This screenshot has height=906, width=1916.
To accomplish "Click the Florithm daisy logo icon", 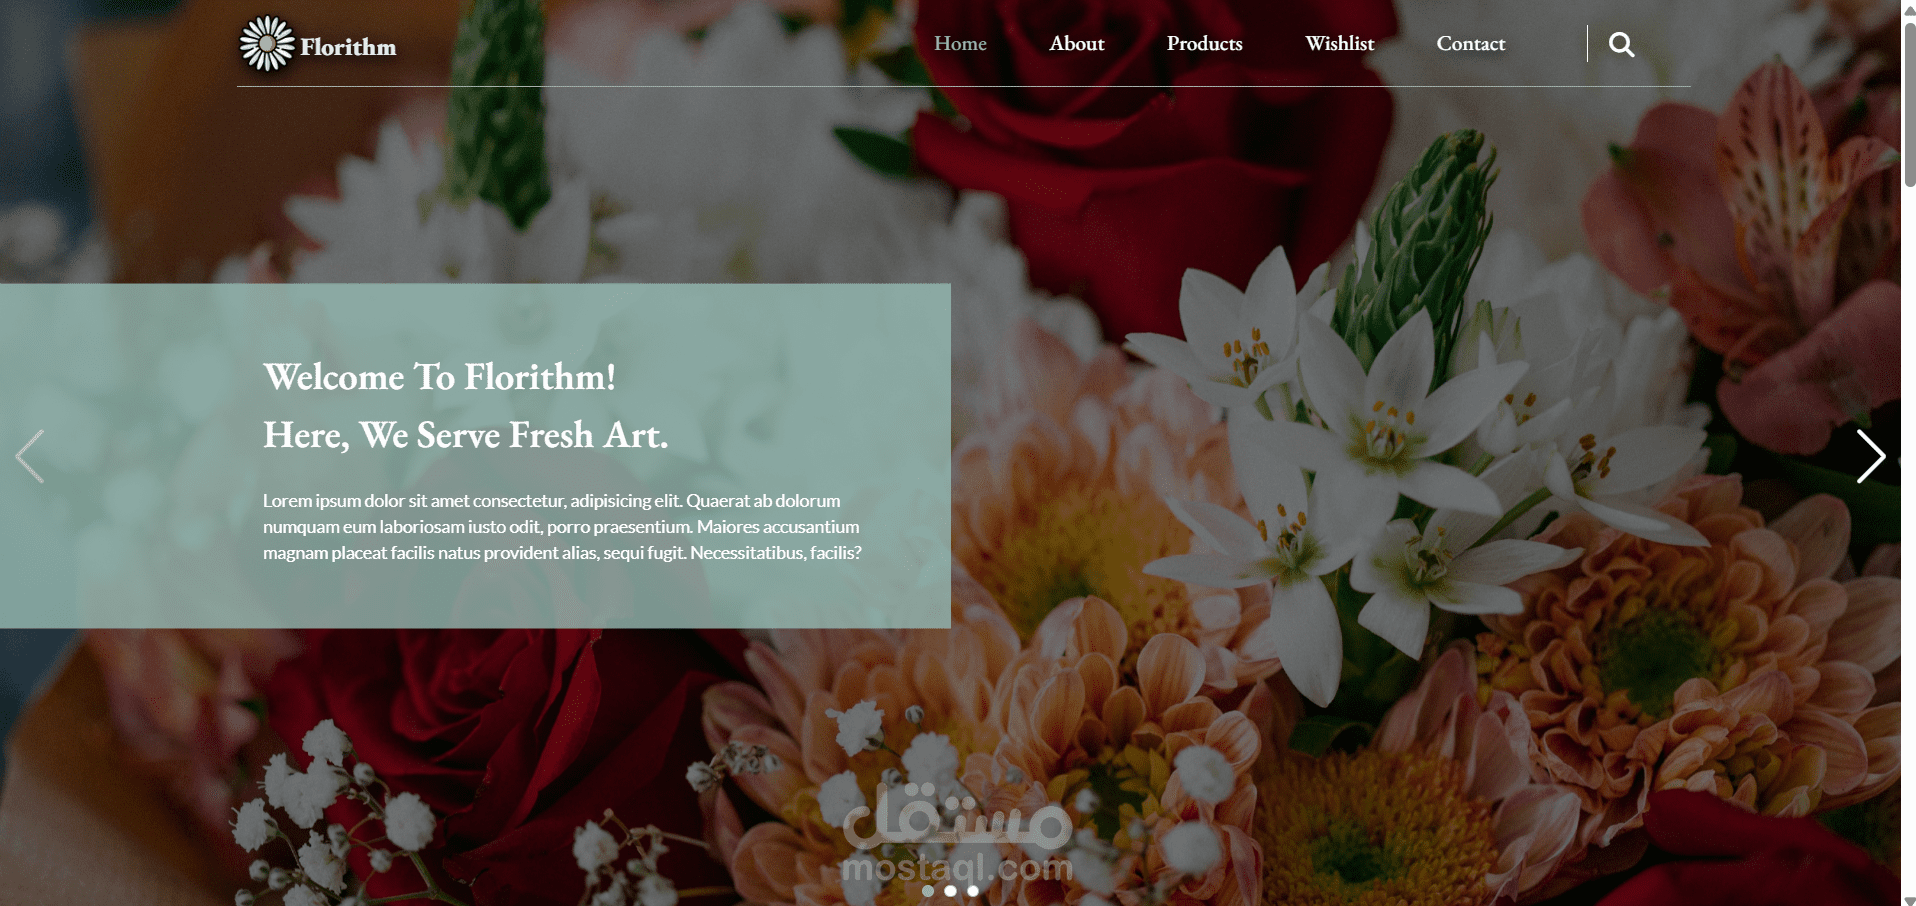I will (x=267, y=44).
